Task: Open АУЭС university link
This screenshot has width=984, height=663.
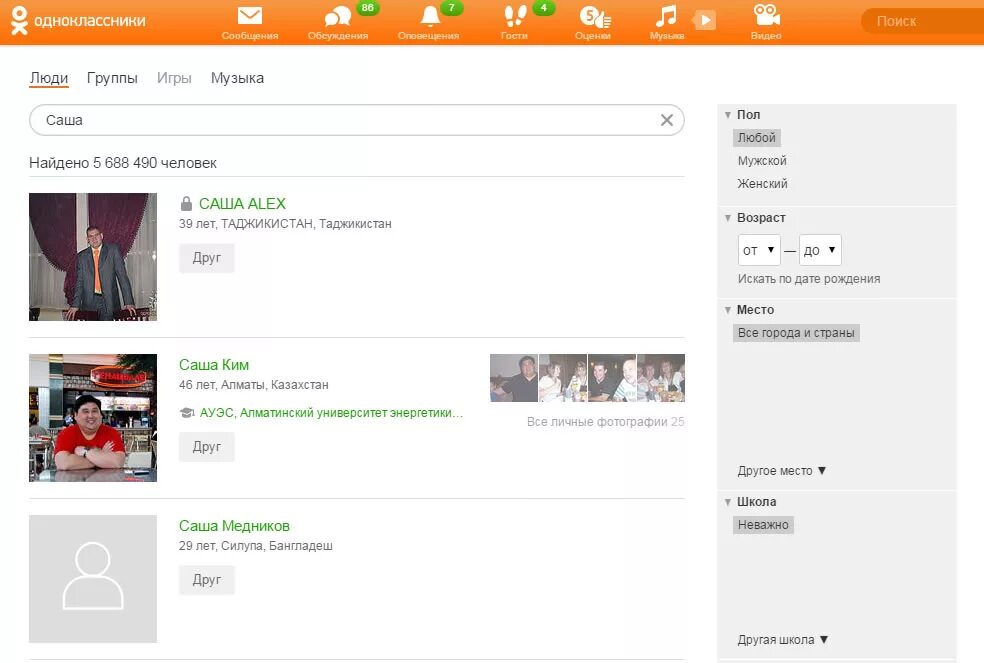Action: [x=331, y=412]
